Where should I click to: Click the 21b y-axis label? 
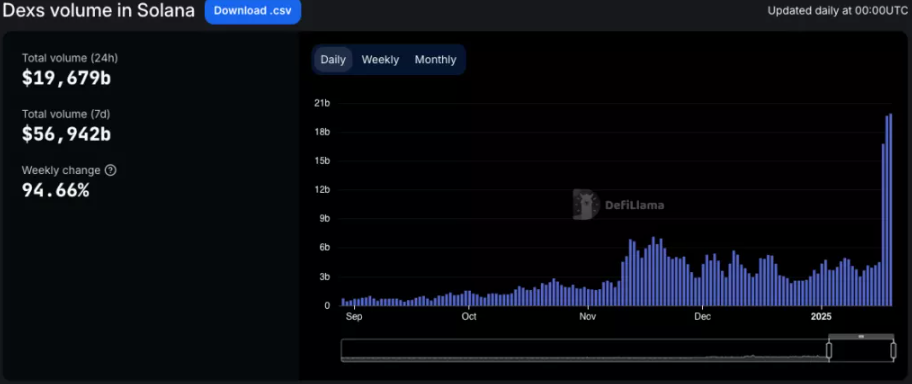(x=322, y=104)
